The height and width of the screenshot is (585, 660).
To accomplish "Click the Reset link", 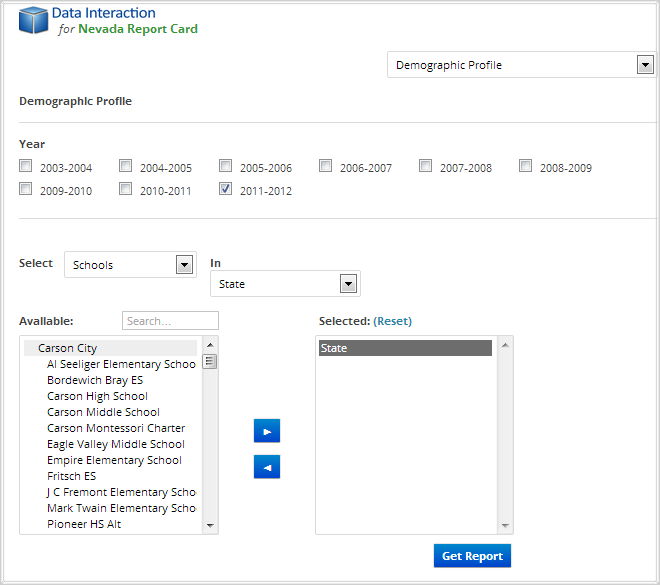I will pos(392,321).
